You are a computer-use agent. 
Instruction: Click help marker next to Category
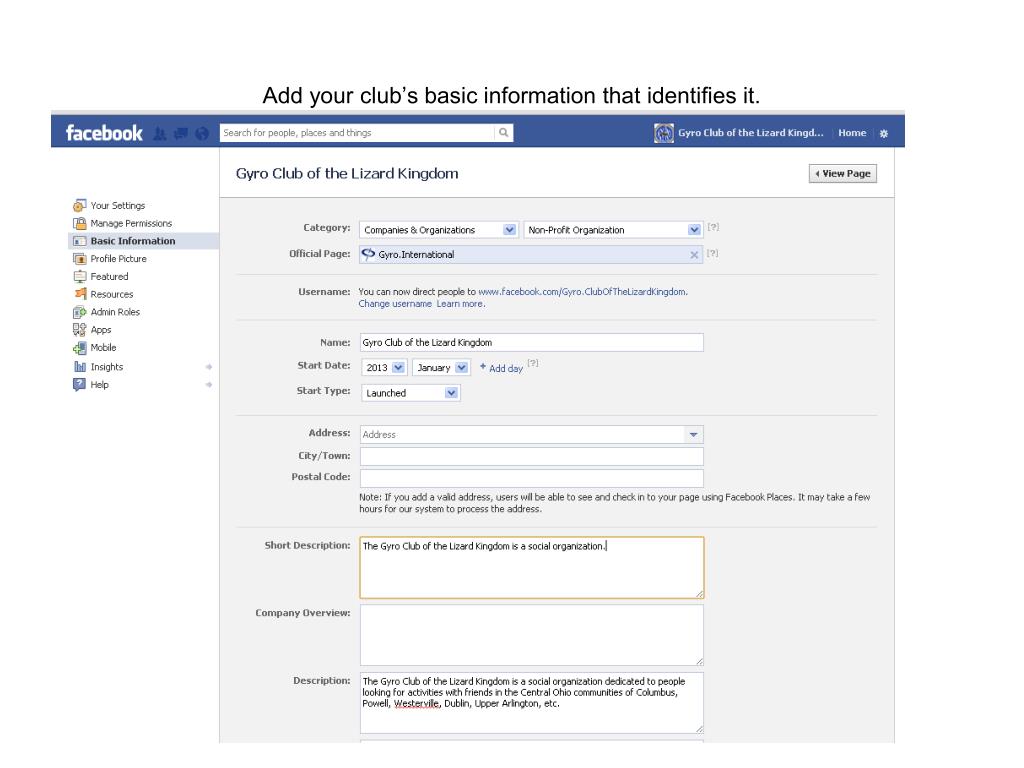click(713, 227)
